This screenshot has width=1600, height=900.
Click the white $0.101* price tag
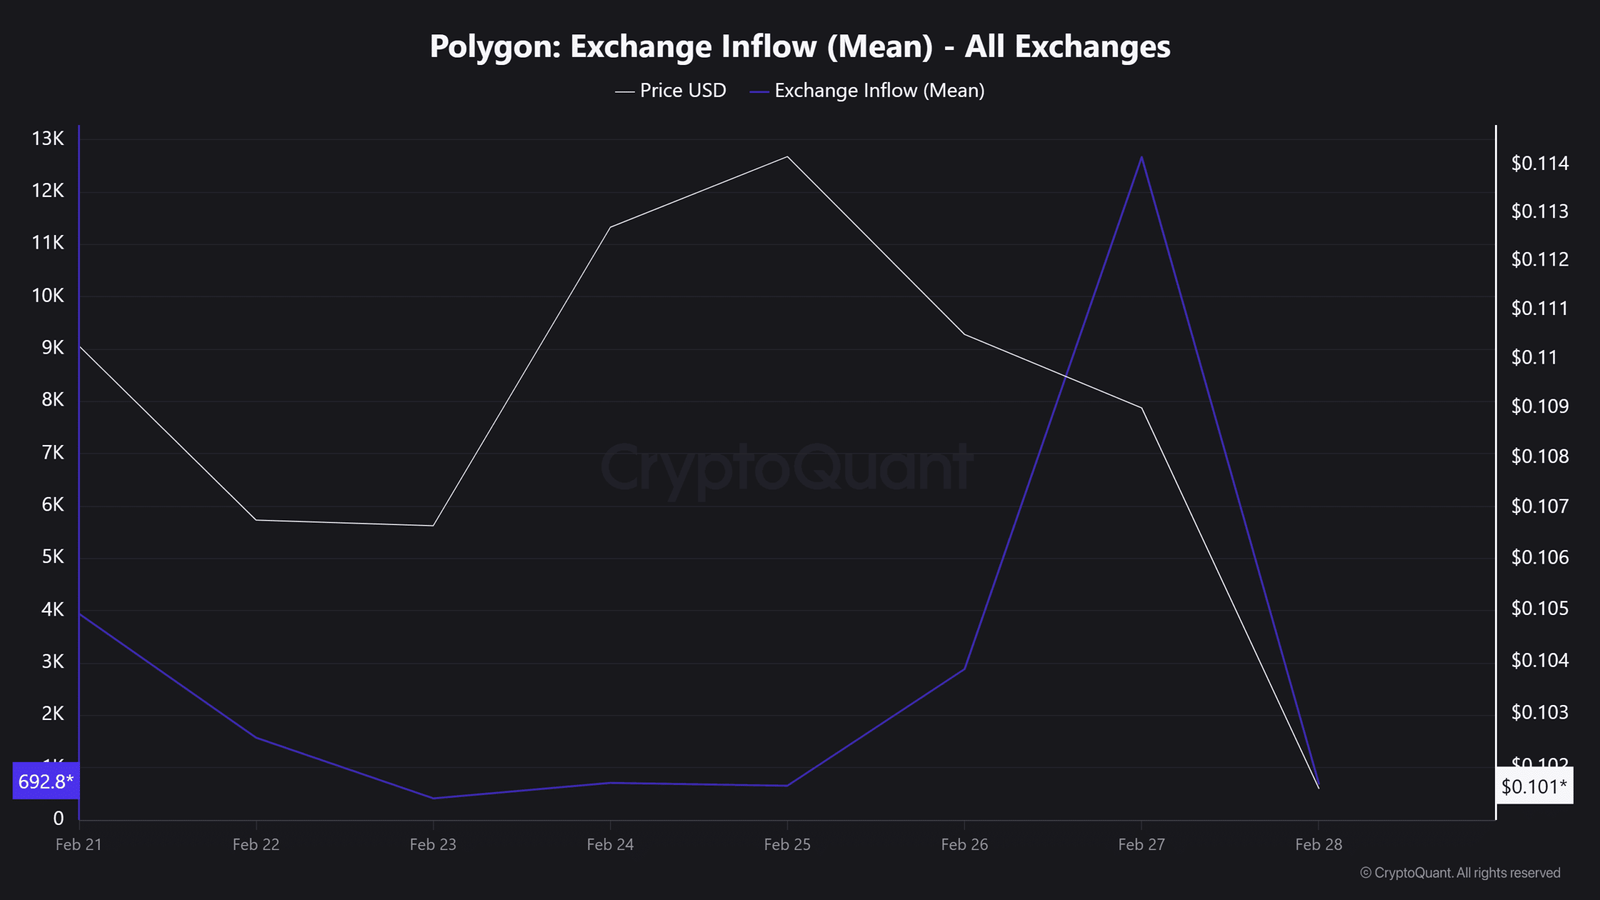click(x=1534, y=786)
